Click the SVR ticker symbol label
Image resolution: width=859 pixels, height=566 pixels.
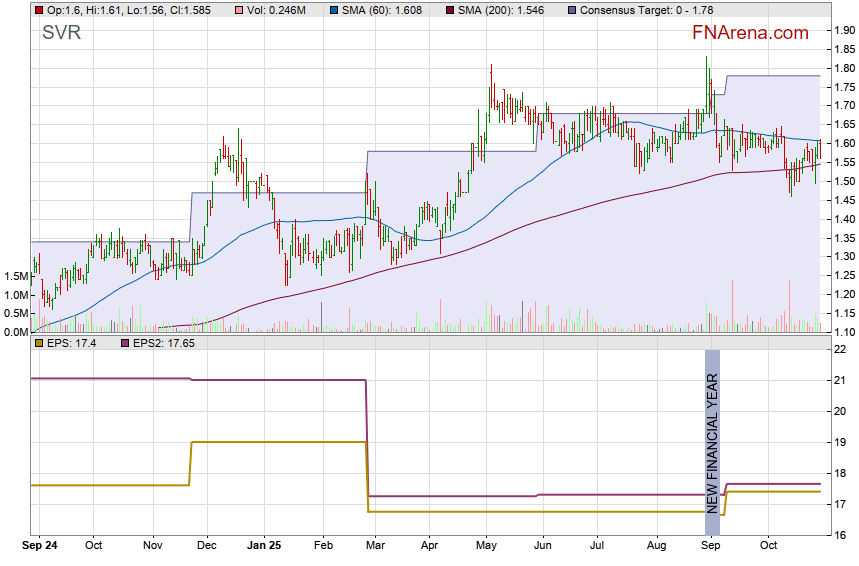click(x=61, y=33)
